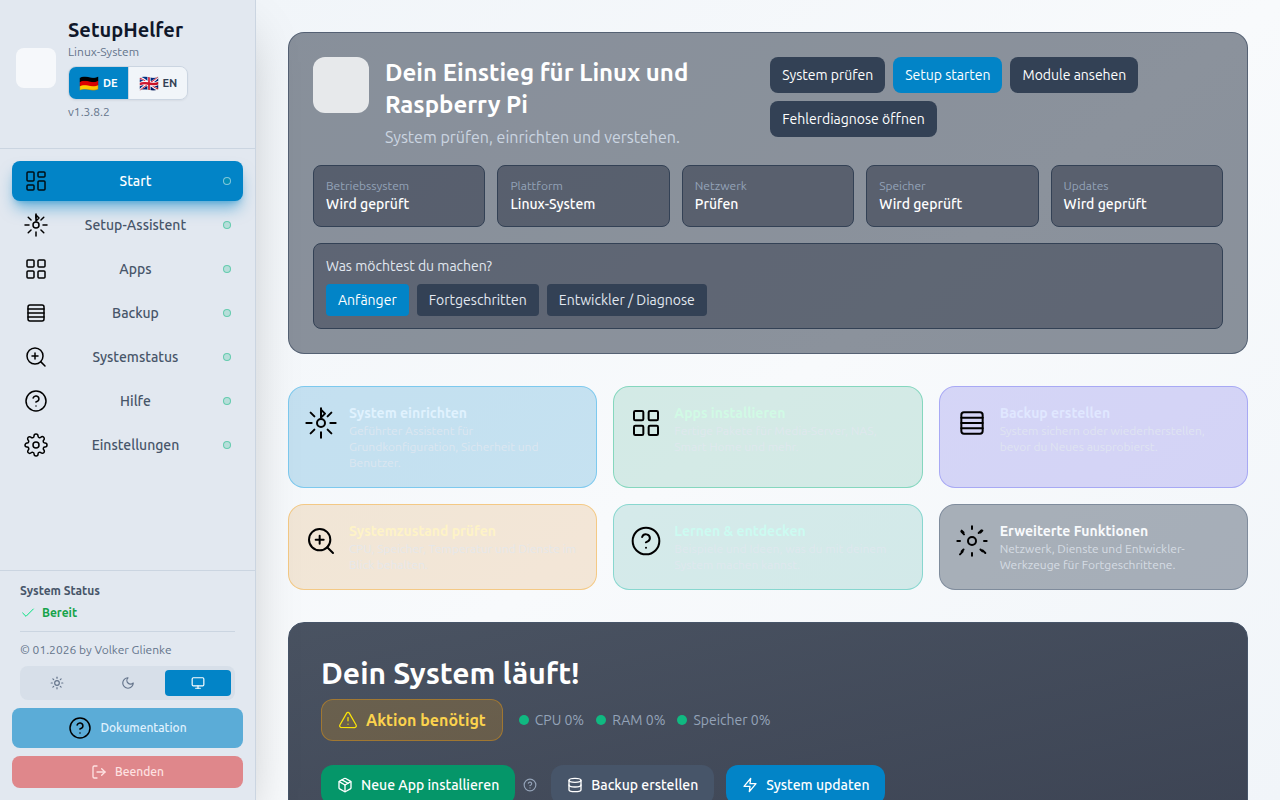Click the Systemzustand prüfen magnifier icon

click(x=321, y=541)
